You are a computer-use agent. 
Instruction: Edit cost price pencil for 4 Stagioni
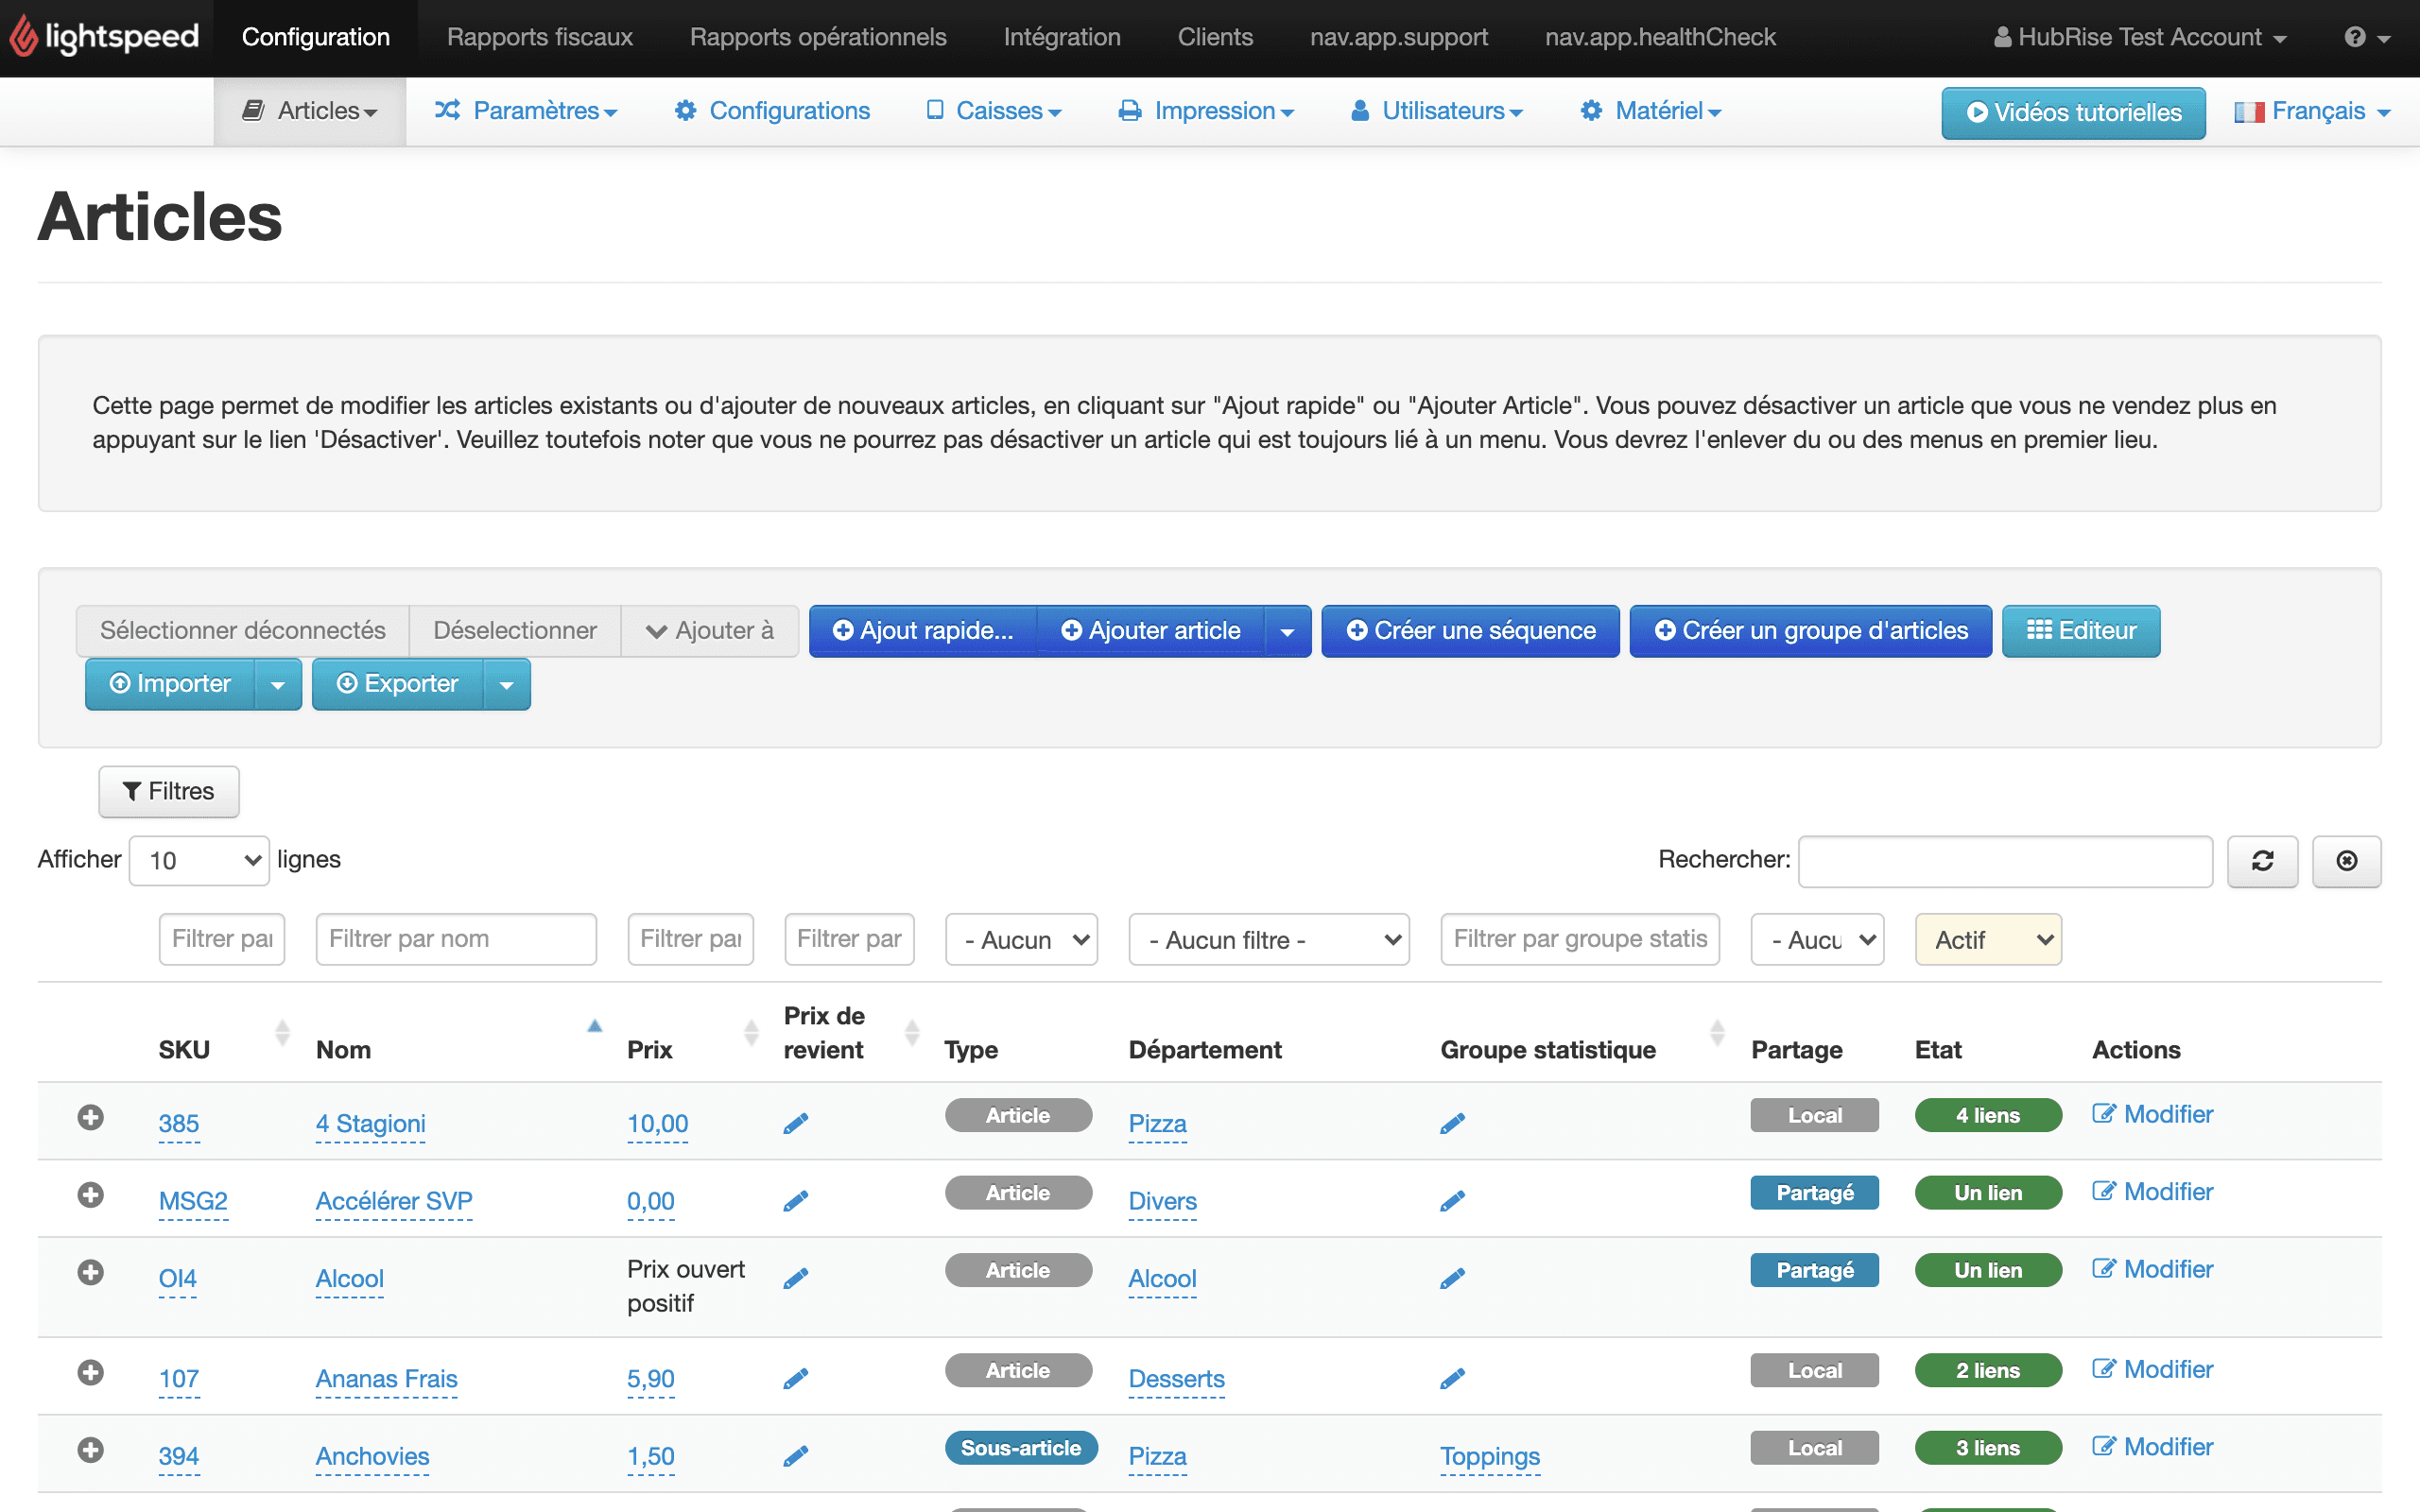click(x=795, y=1123)
